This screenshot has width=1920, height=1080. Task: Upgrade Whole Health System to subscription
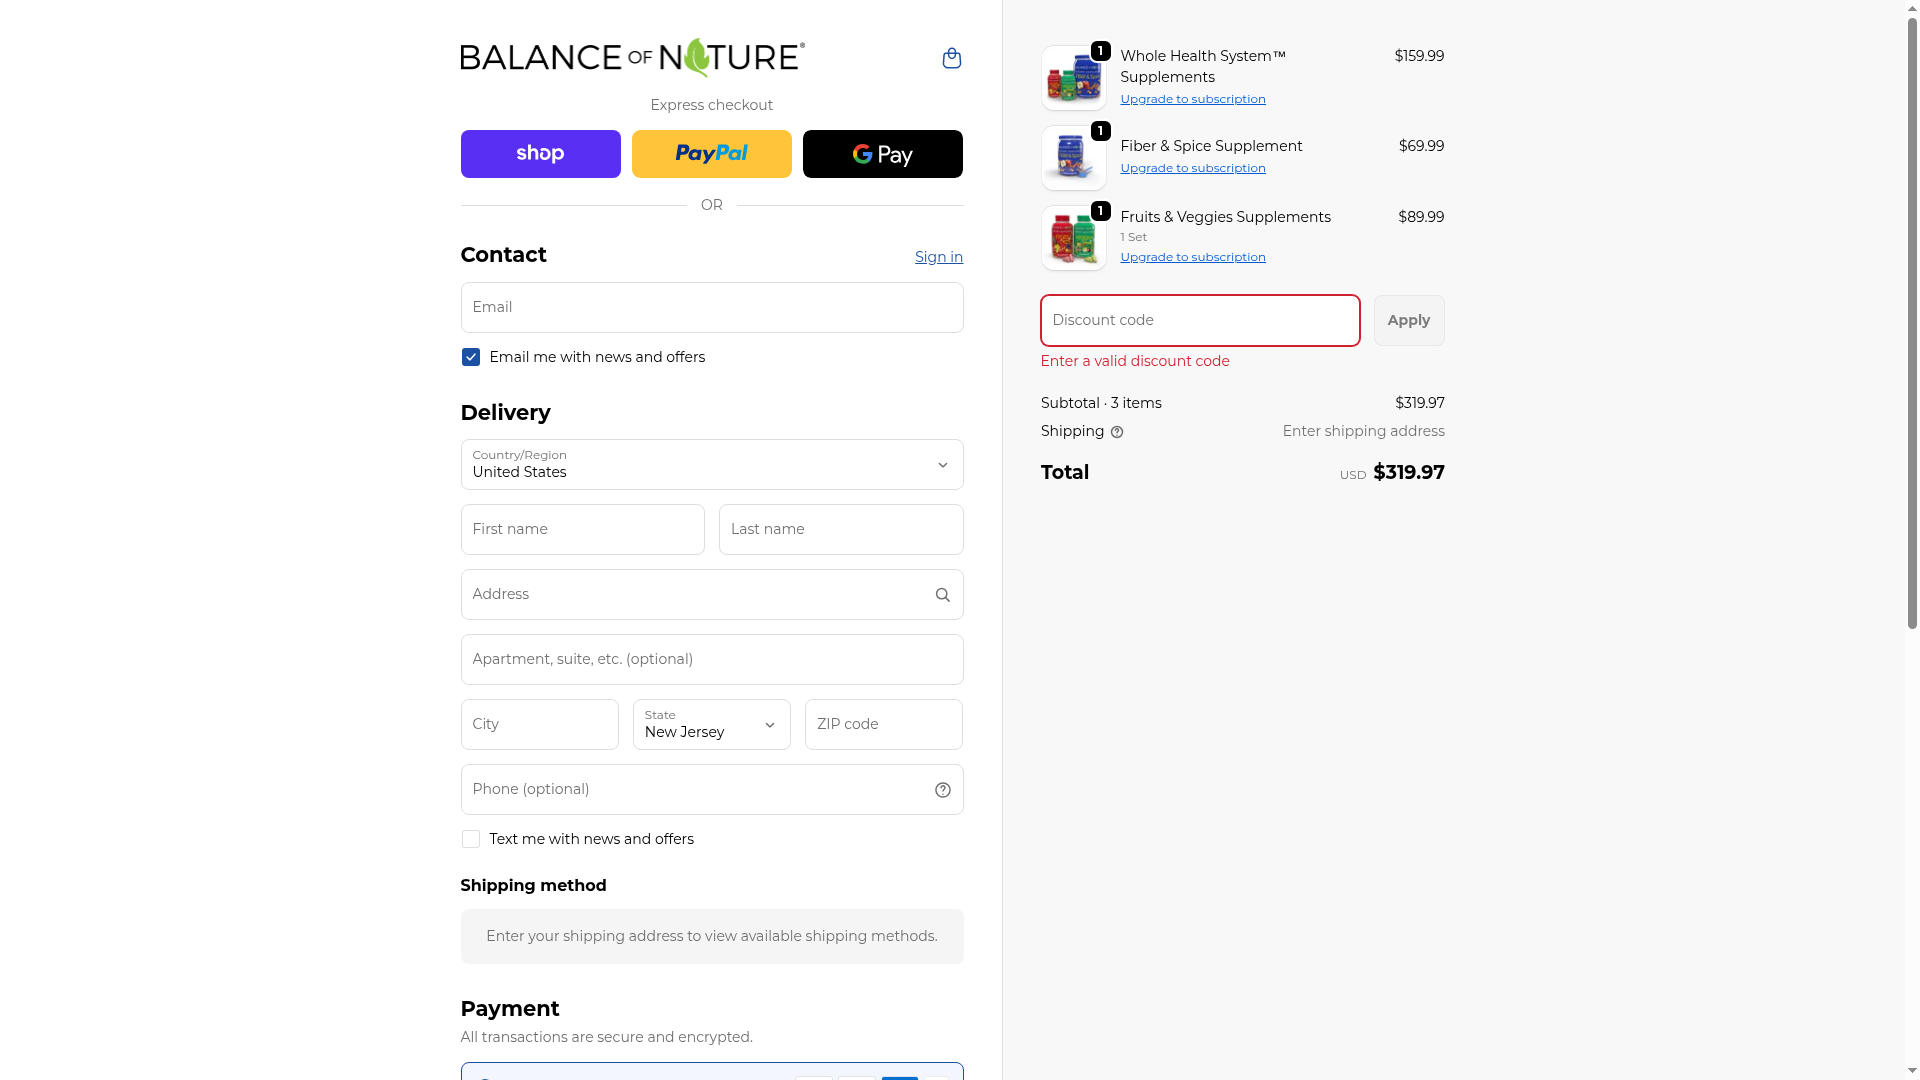point(1192,99)
